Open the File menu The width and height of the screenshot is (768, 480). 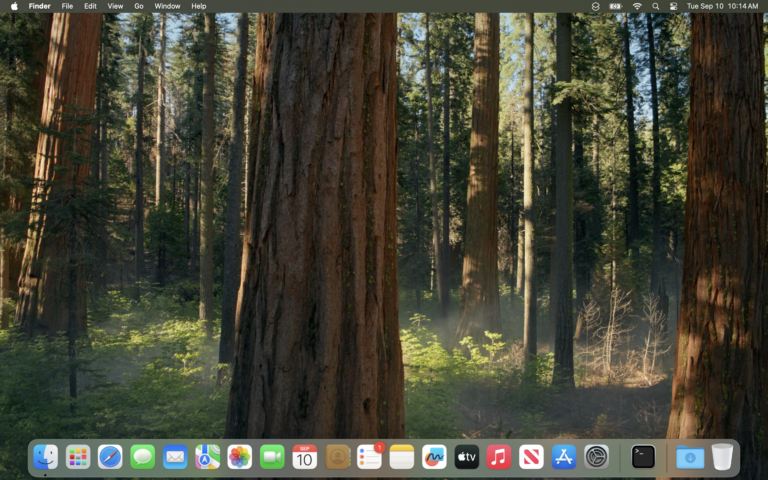pyautogui.click(x=67, y=6)
